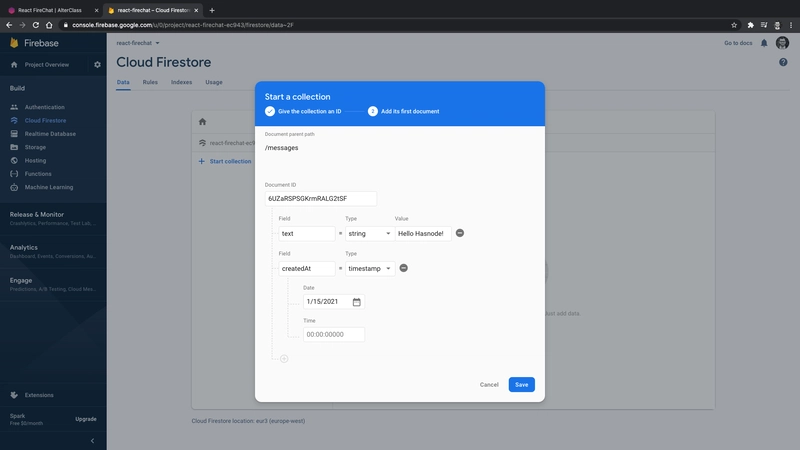Click the Extensions icon in sidebar
Viewport: 800px width, 450px height.
[x=14, y=395]
